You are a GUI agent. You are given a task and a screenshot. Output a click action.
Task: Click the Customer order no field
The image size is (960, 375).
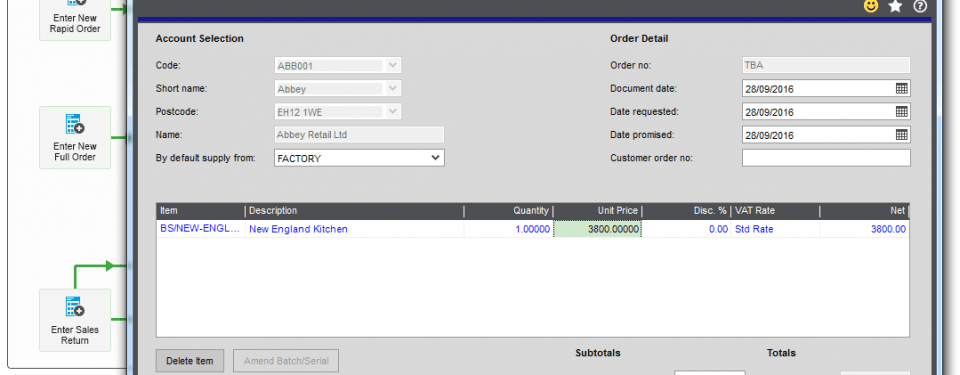point(826,158)
